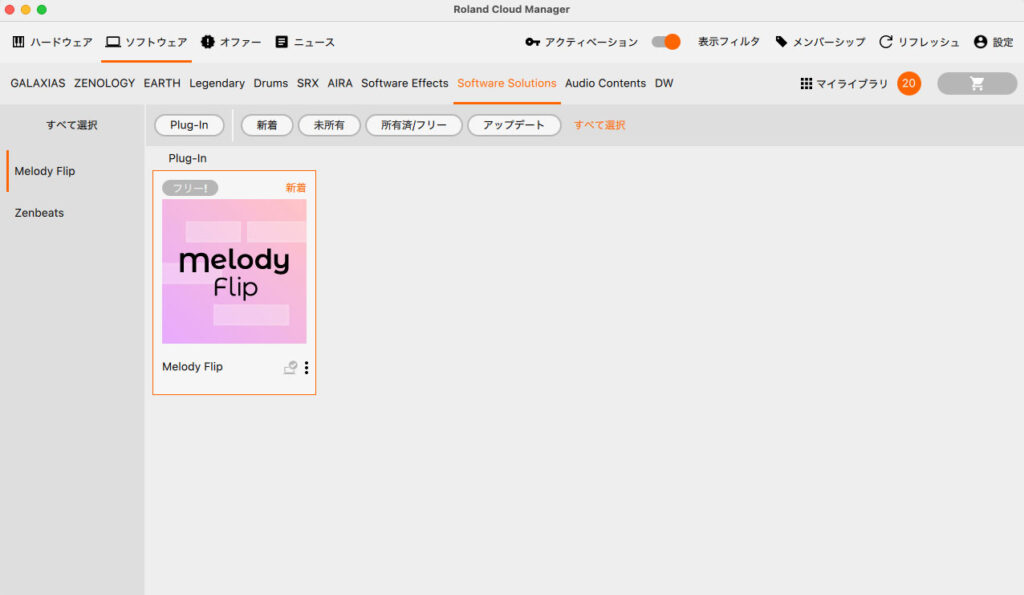
Task: Select Zenbeats in the sidebar
Action: (39, 213)
